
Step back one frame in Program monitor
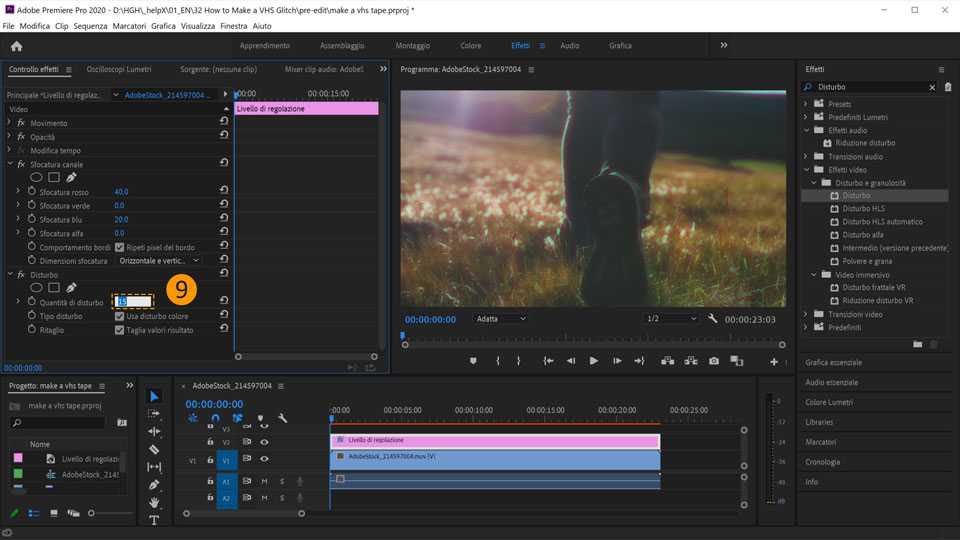coord(571,361)
